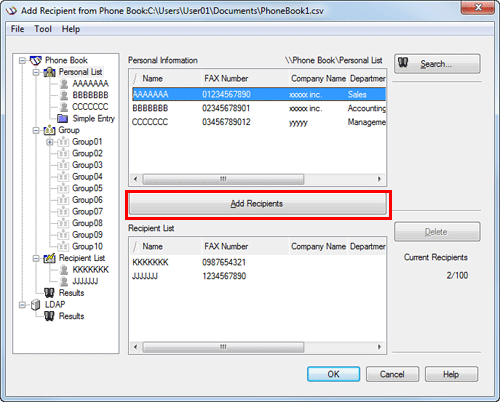Viewport: 500px width, 402px height.
Task: Click the Personal List folder icon
Action: (49, 72)
